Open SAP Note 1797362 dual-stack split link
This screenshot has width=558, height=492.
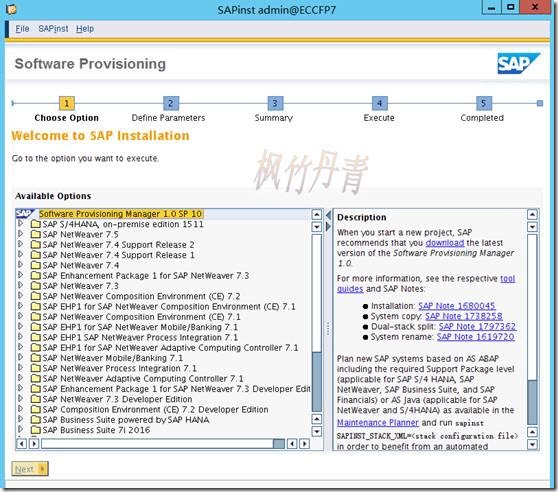coord(477,327)
